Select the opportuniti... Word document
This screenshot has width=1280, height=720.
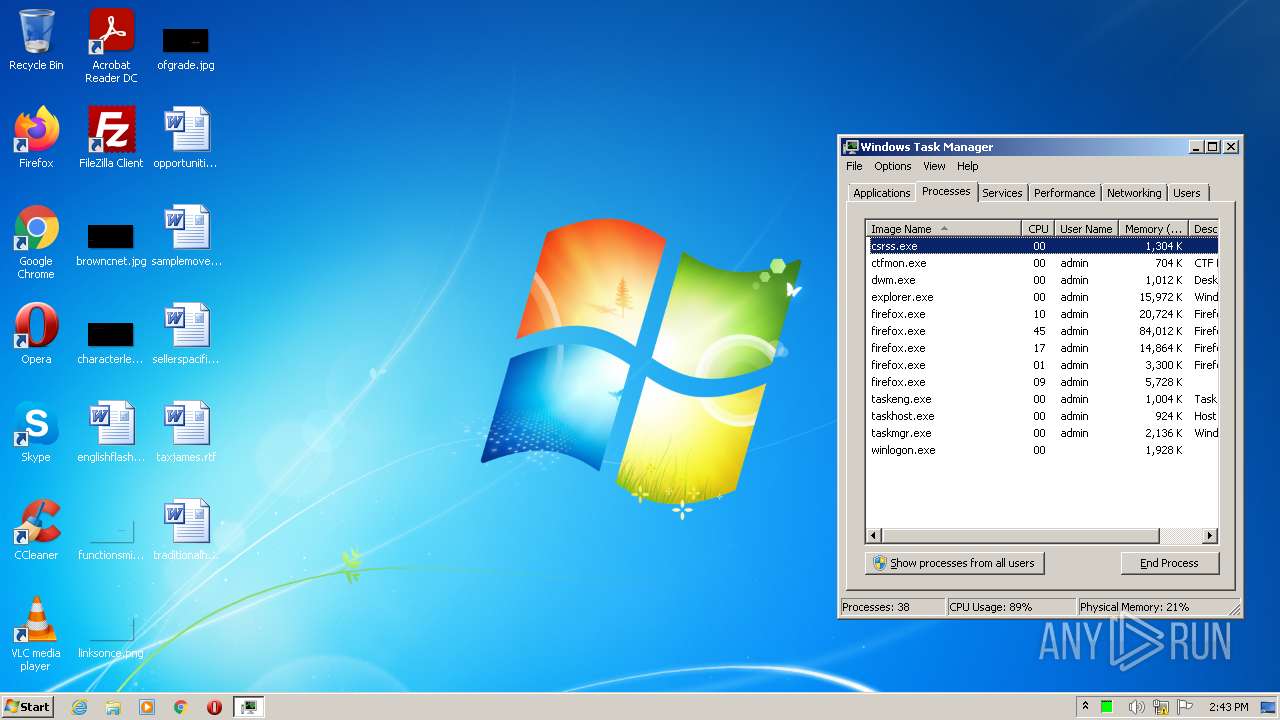186,138
